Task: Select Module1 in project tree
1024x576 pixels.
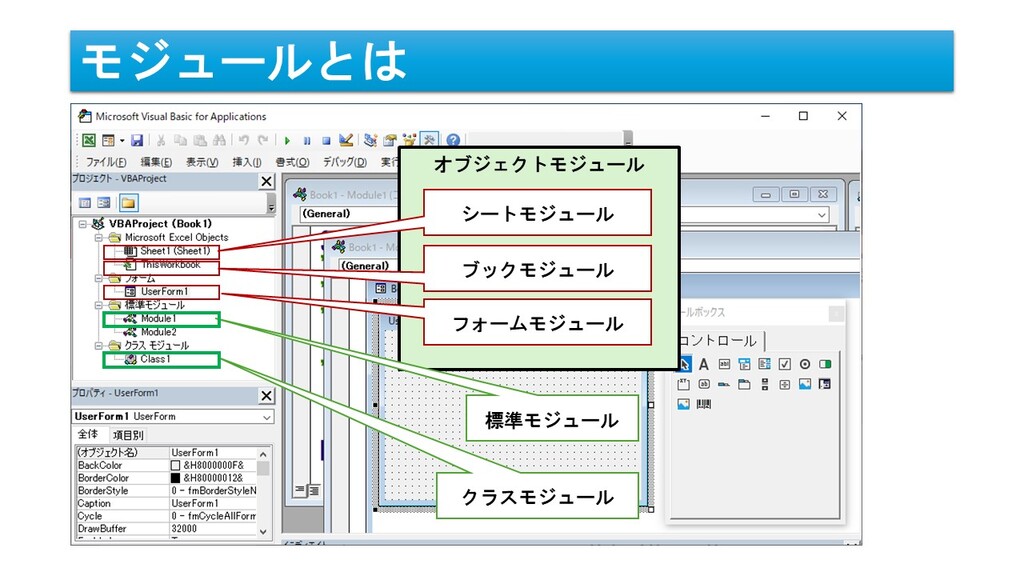Action: pos(158,319)
